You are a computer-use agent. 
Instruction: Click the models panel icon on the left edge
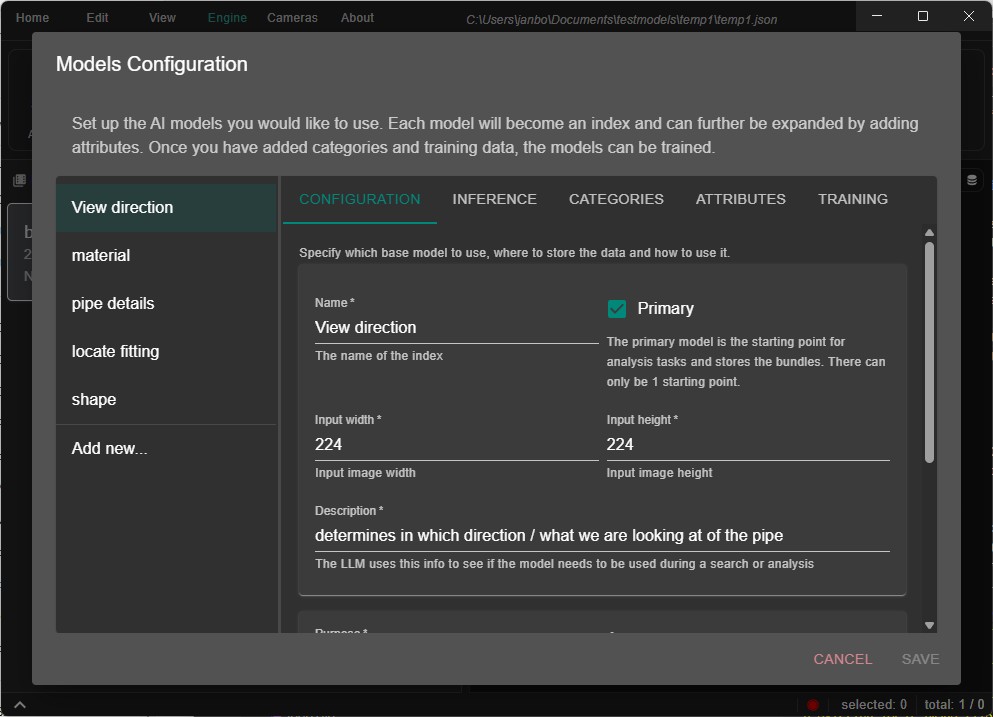tap(17, 179)
